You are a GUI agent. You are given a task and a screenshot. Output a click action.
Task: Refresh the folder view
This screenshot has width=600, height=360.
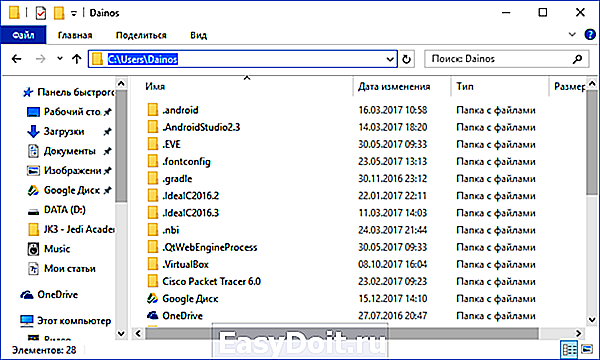tap(406, 59)
